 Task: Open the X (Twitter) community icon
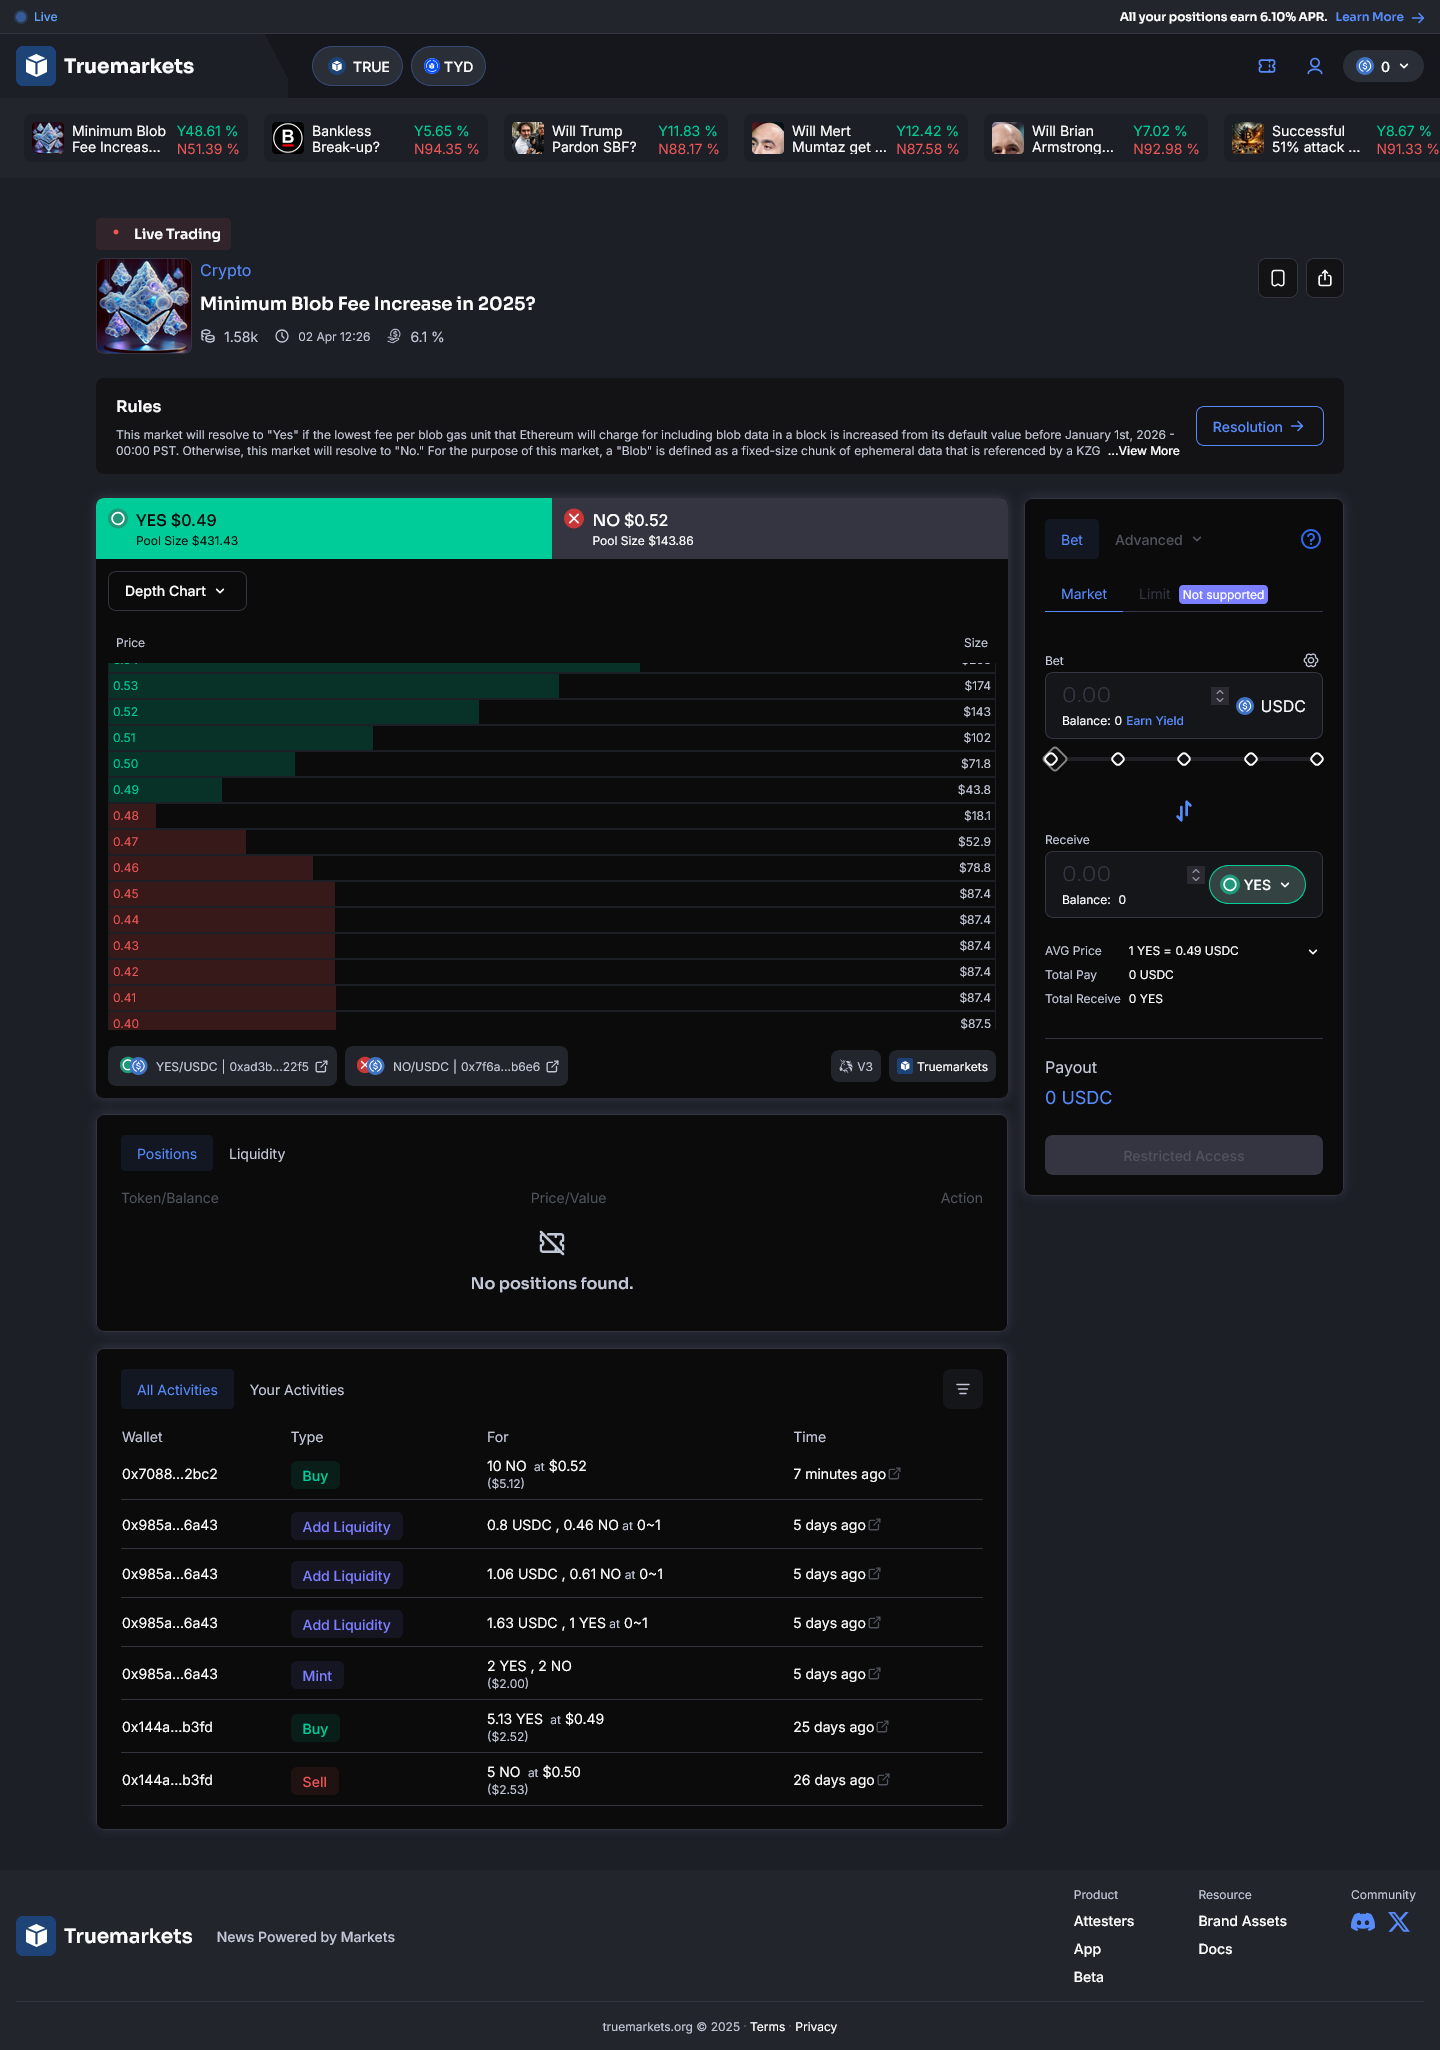(1399, 1922)
